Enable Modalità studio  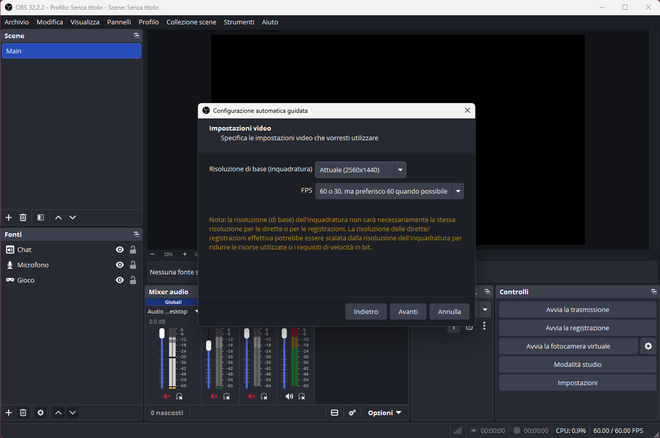click(578, 365)
